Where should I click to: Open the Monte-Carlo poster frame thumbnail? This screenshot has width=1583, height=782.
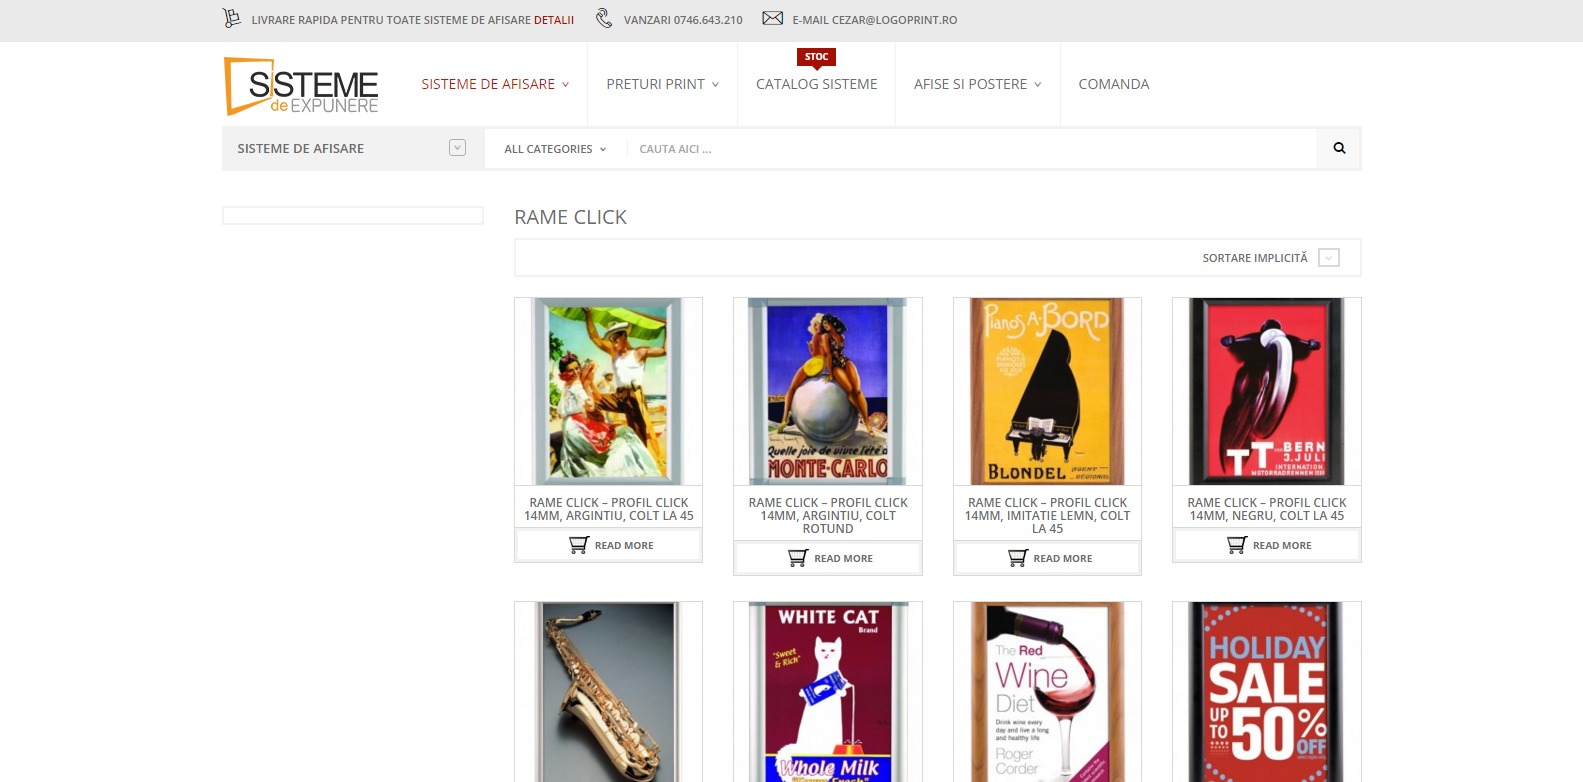[828, 391]
